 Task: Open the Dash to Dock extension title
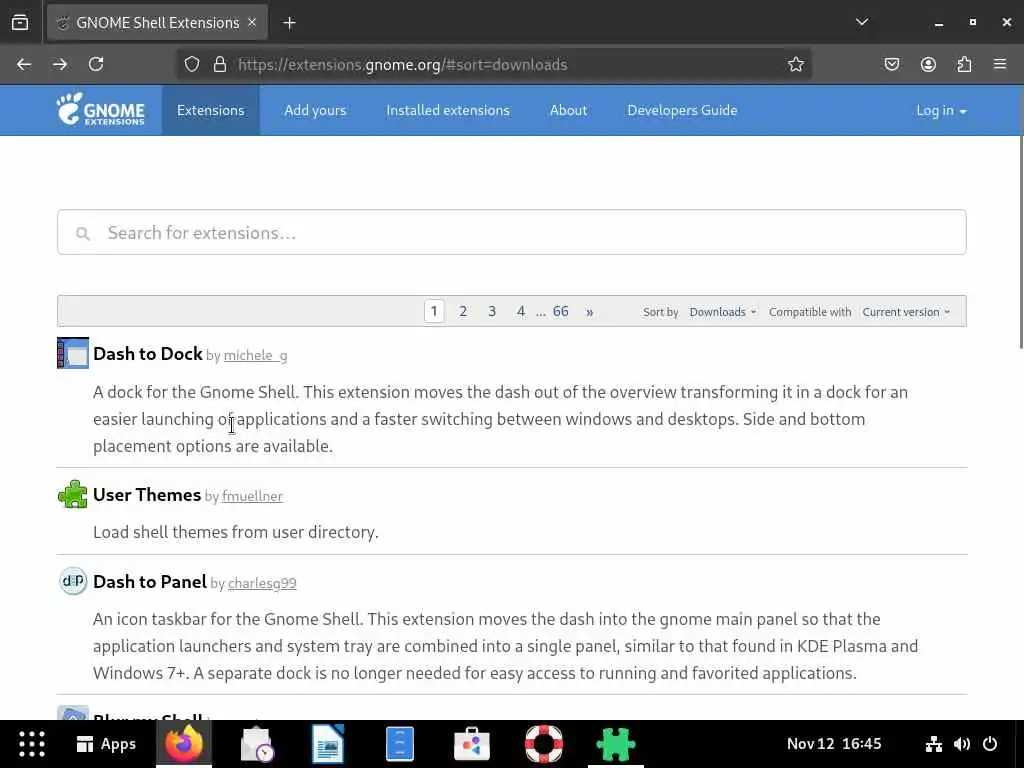pos(148,353)
